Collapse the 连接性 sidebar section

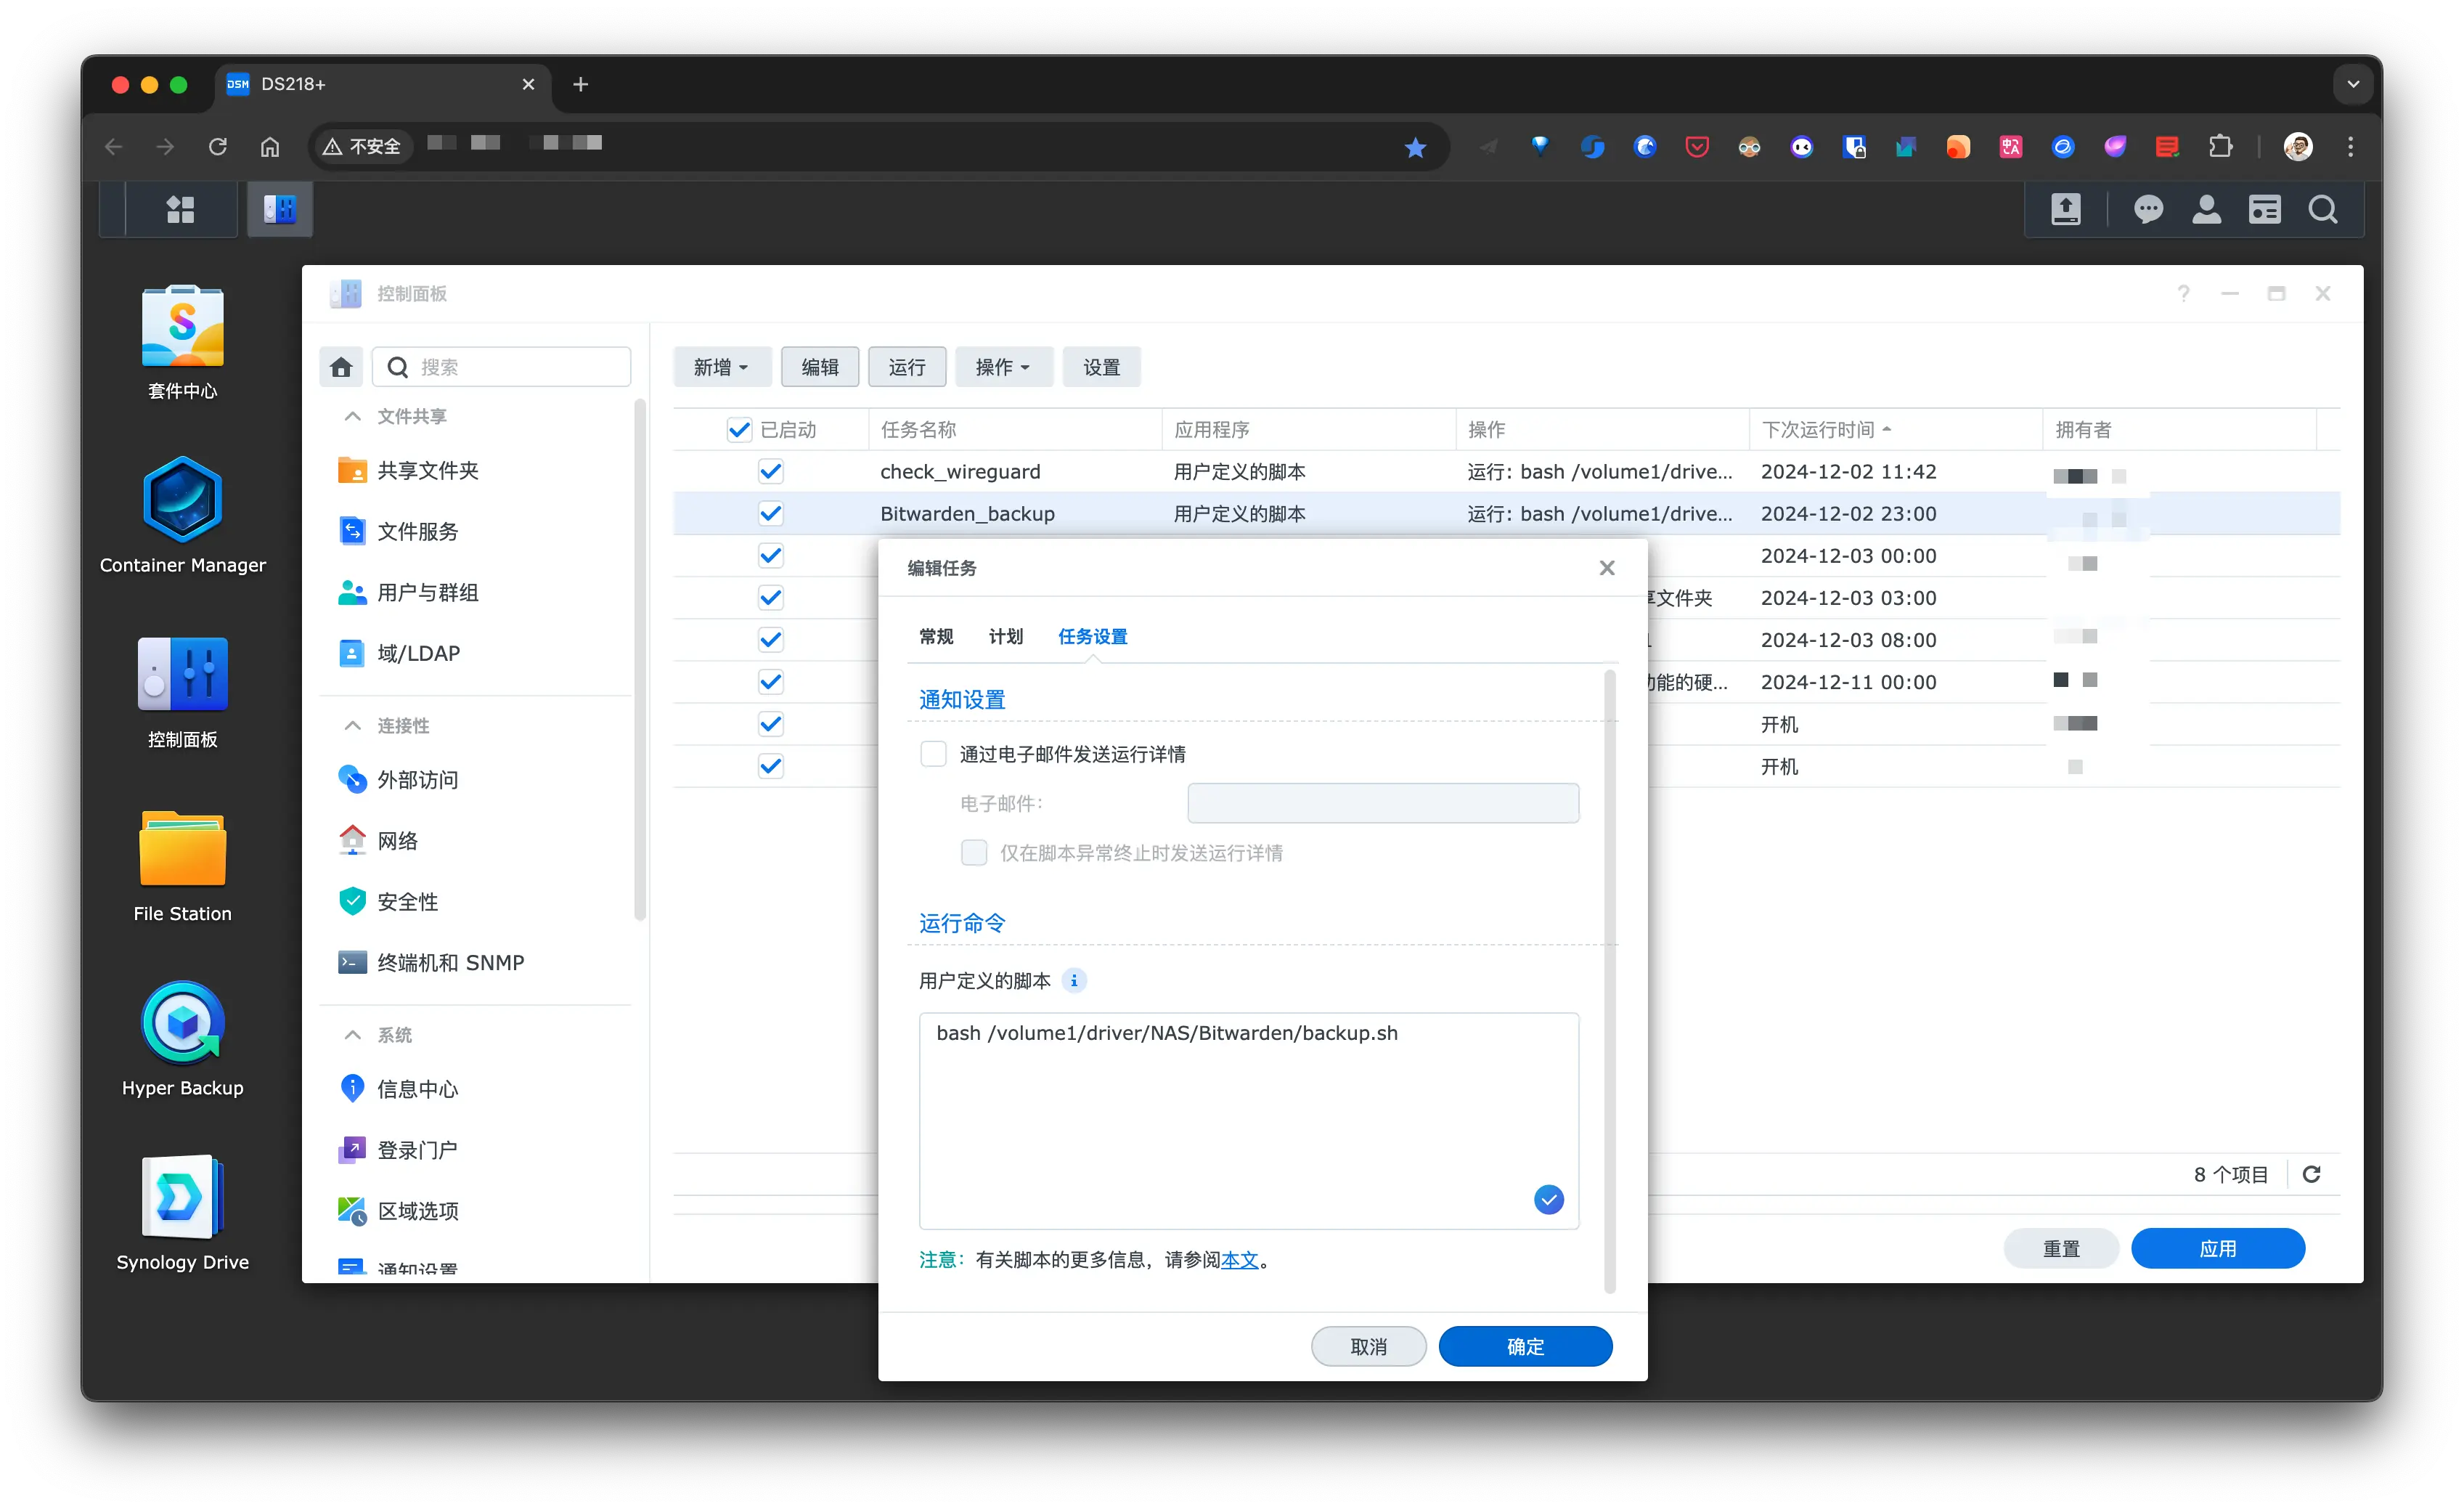[352, 725]
